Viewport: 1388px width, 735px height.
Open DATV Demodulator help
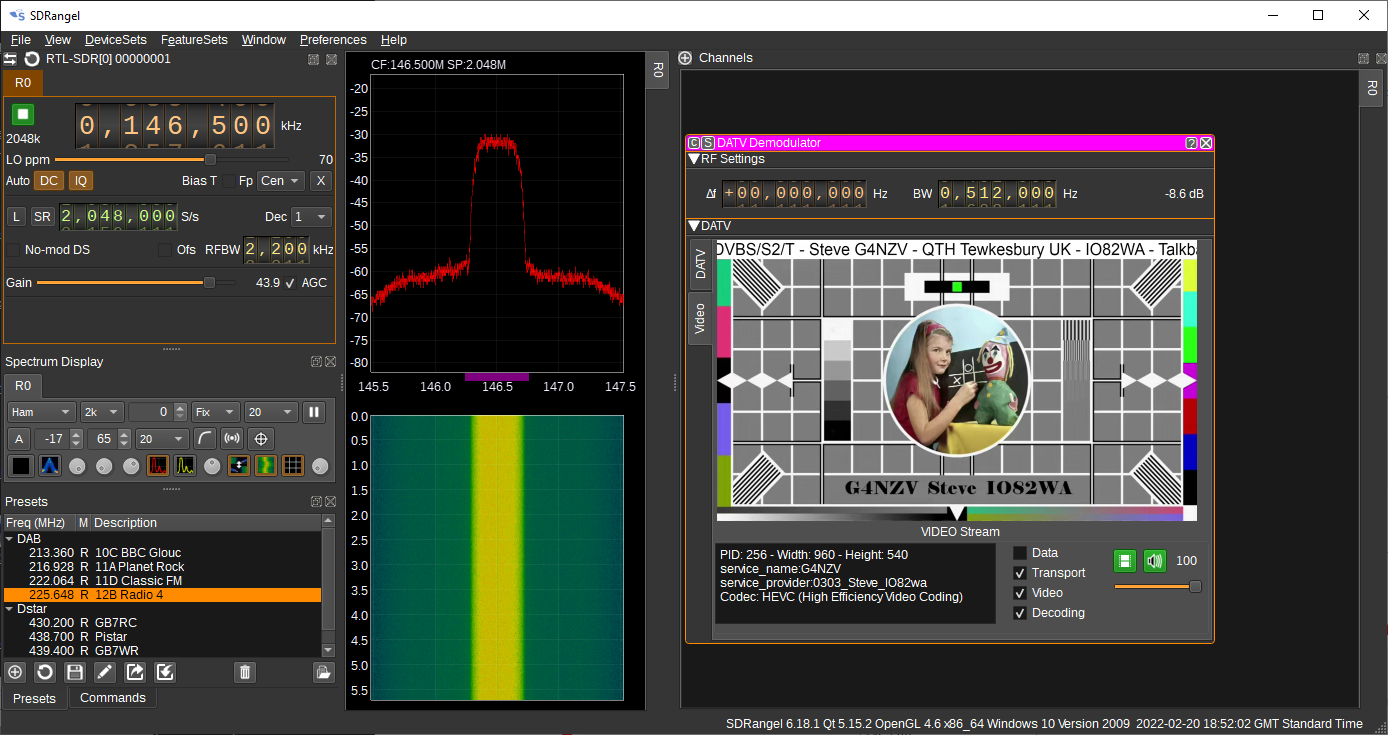tap(1192, 143)
